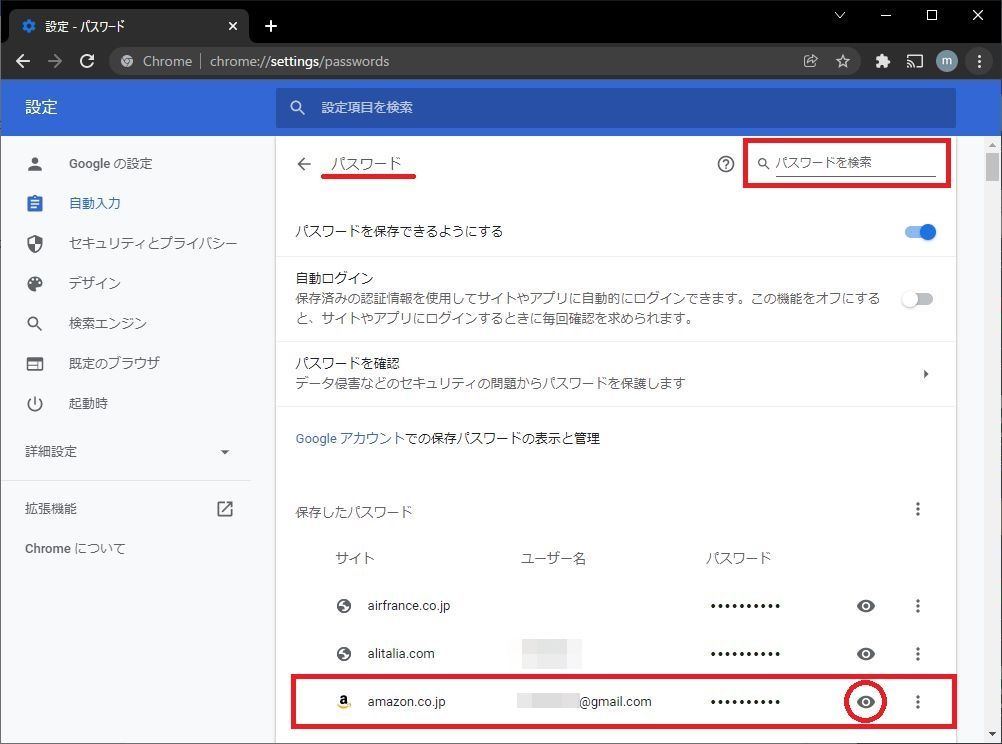Open Chrome について page
Screen dimensions: 1002x744
click(75, 548)
